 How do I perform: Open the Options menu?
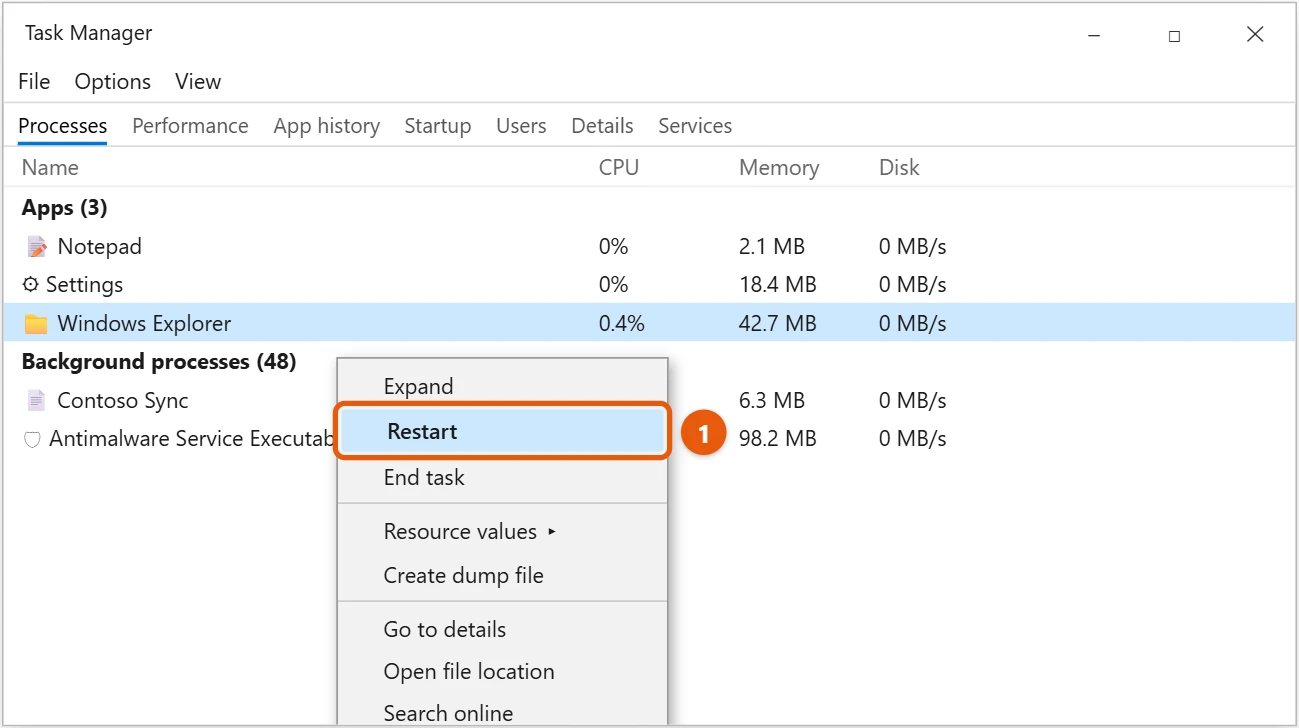coord(113,82)
